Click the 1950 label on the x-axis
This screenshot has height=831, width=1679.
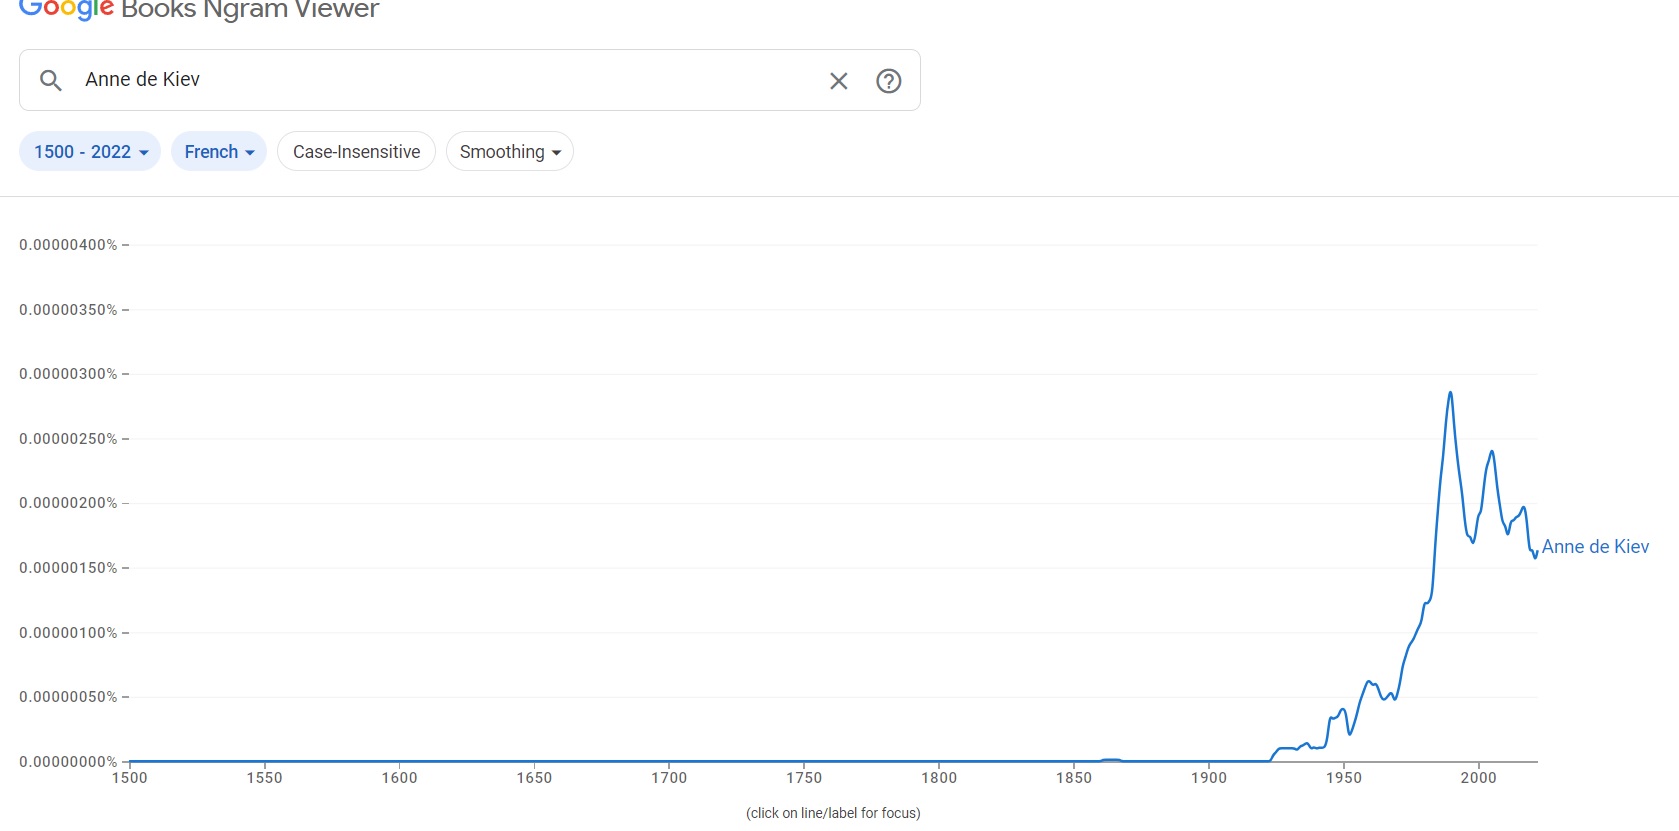1343,778
